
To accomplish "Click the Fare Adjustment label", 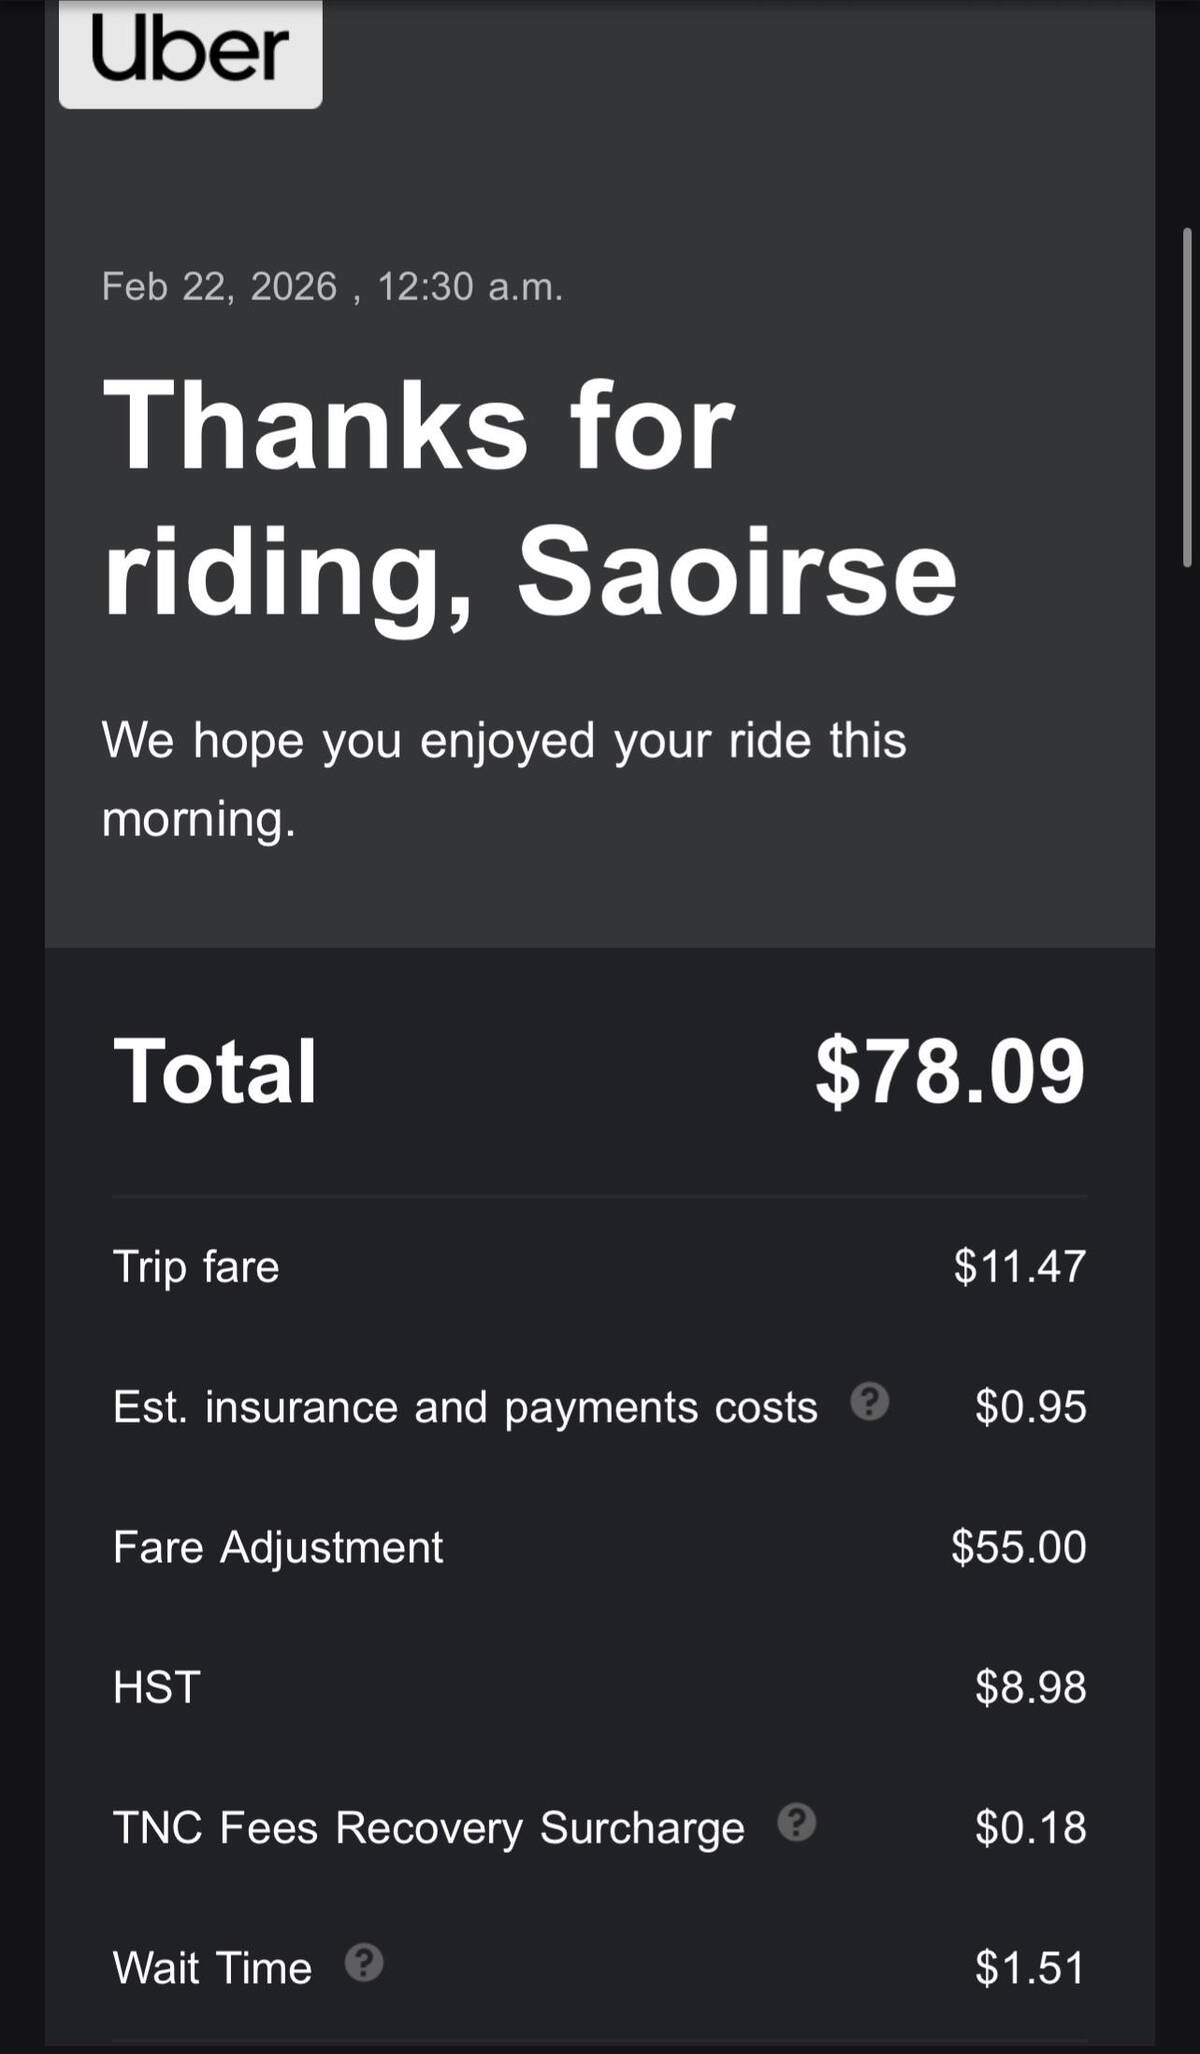I will click(277, 1547).
